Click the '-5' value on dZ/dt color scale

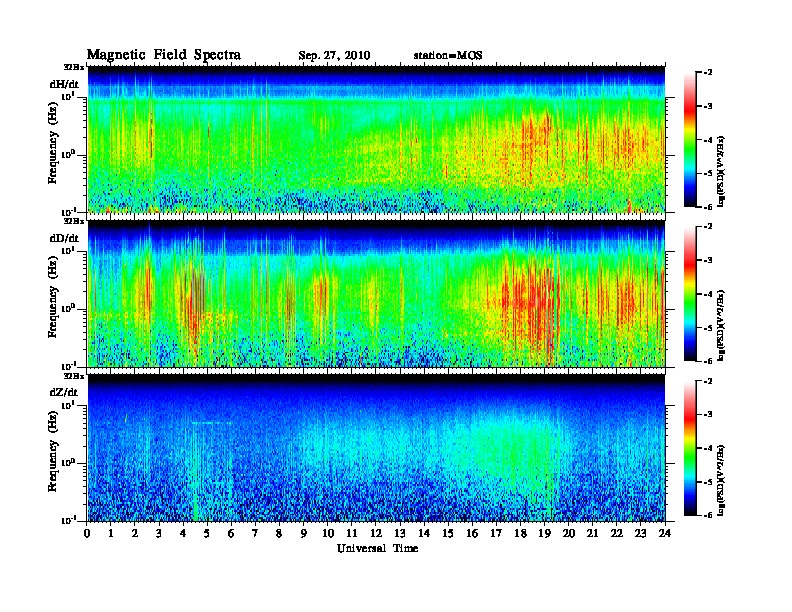707,482
